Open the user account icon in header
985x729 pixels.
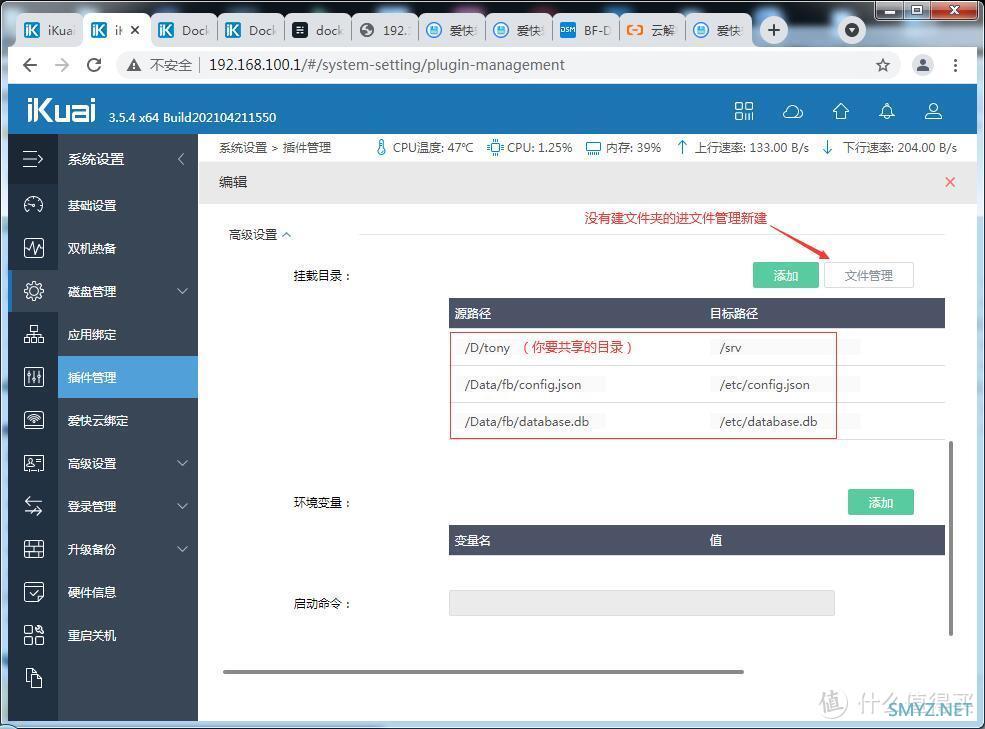933,111
